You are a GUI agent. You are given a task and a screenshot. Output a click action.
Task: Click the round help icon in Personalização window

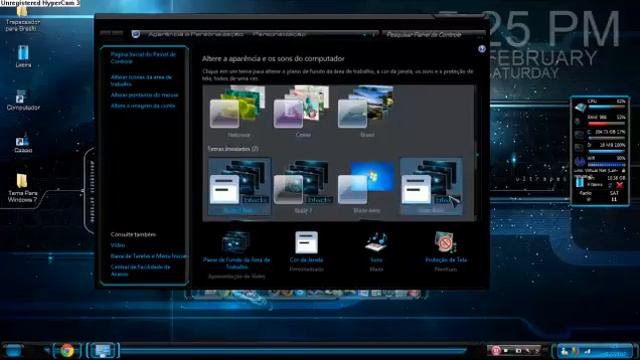pos(482,49)
